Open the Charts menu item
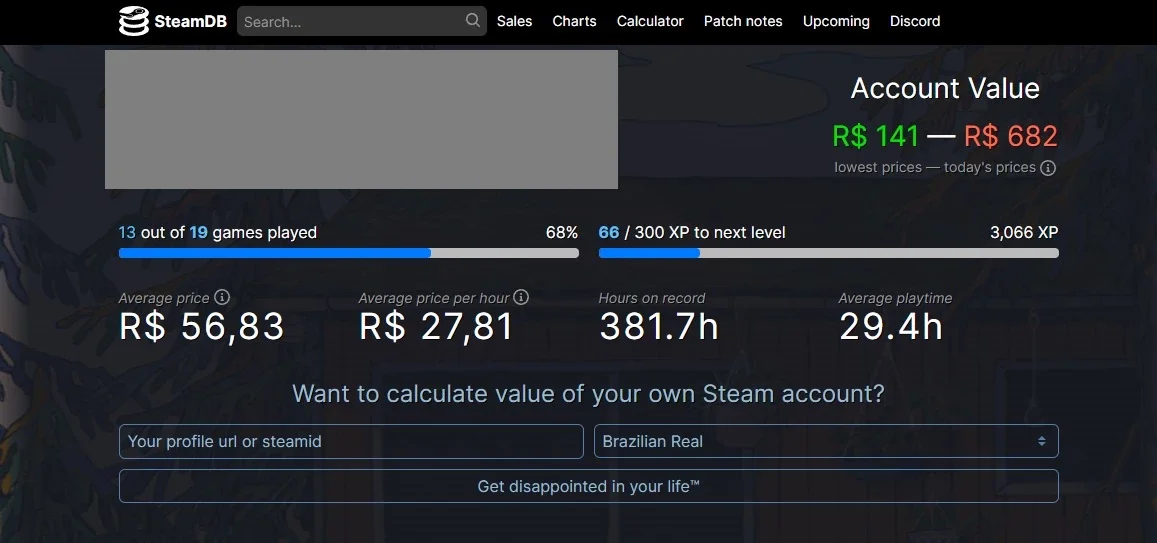 (x=574, y=21)
